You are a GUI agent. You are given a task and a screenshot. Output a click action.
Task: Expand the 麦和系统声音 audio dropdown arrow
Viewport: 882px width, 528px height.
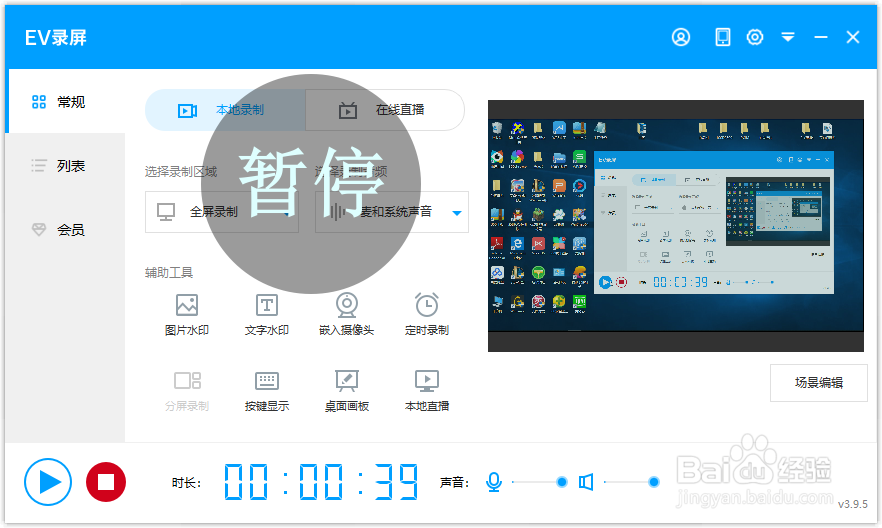pos(457,213)
